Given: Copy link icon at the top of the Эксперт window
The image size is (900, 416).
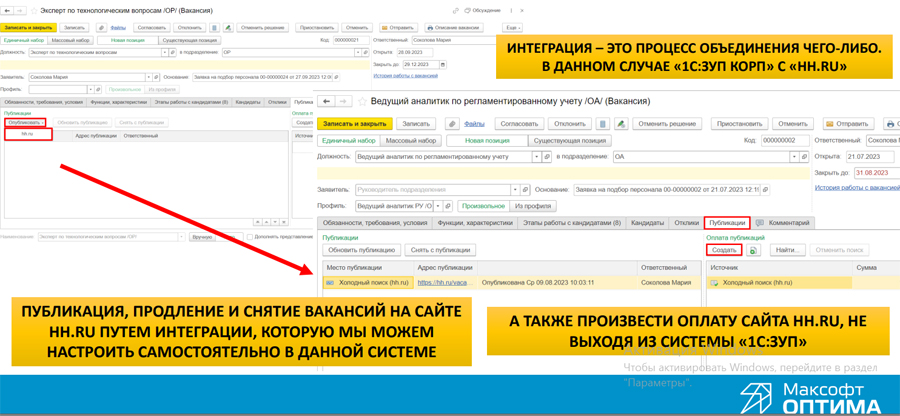Looking at the screenshot, I should [456, 10].
